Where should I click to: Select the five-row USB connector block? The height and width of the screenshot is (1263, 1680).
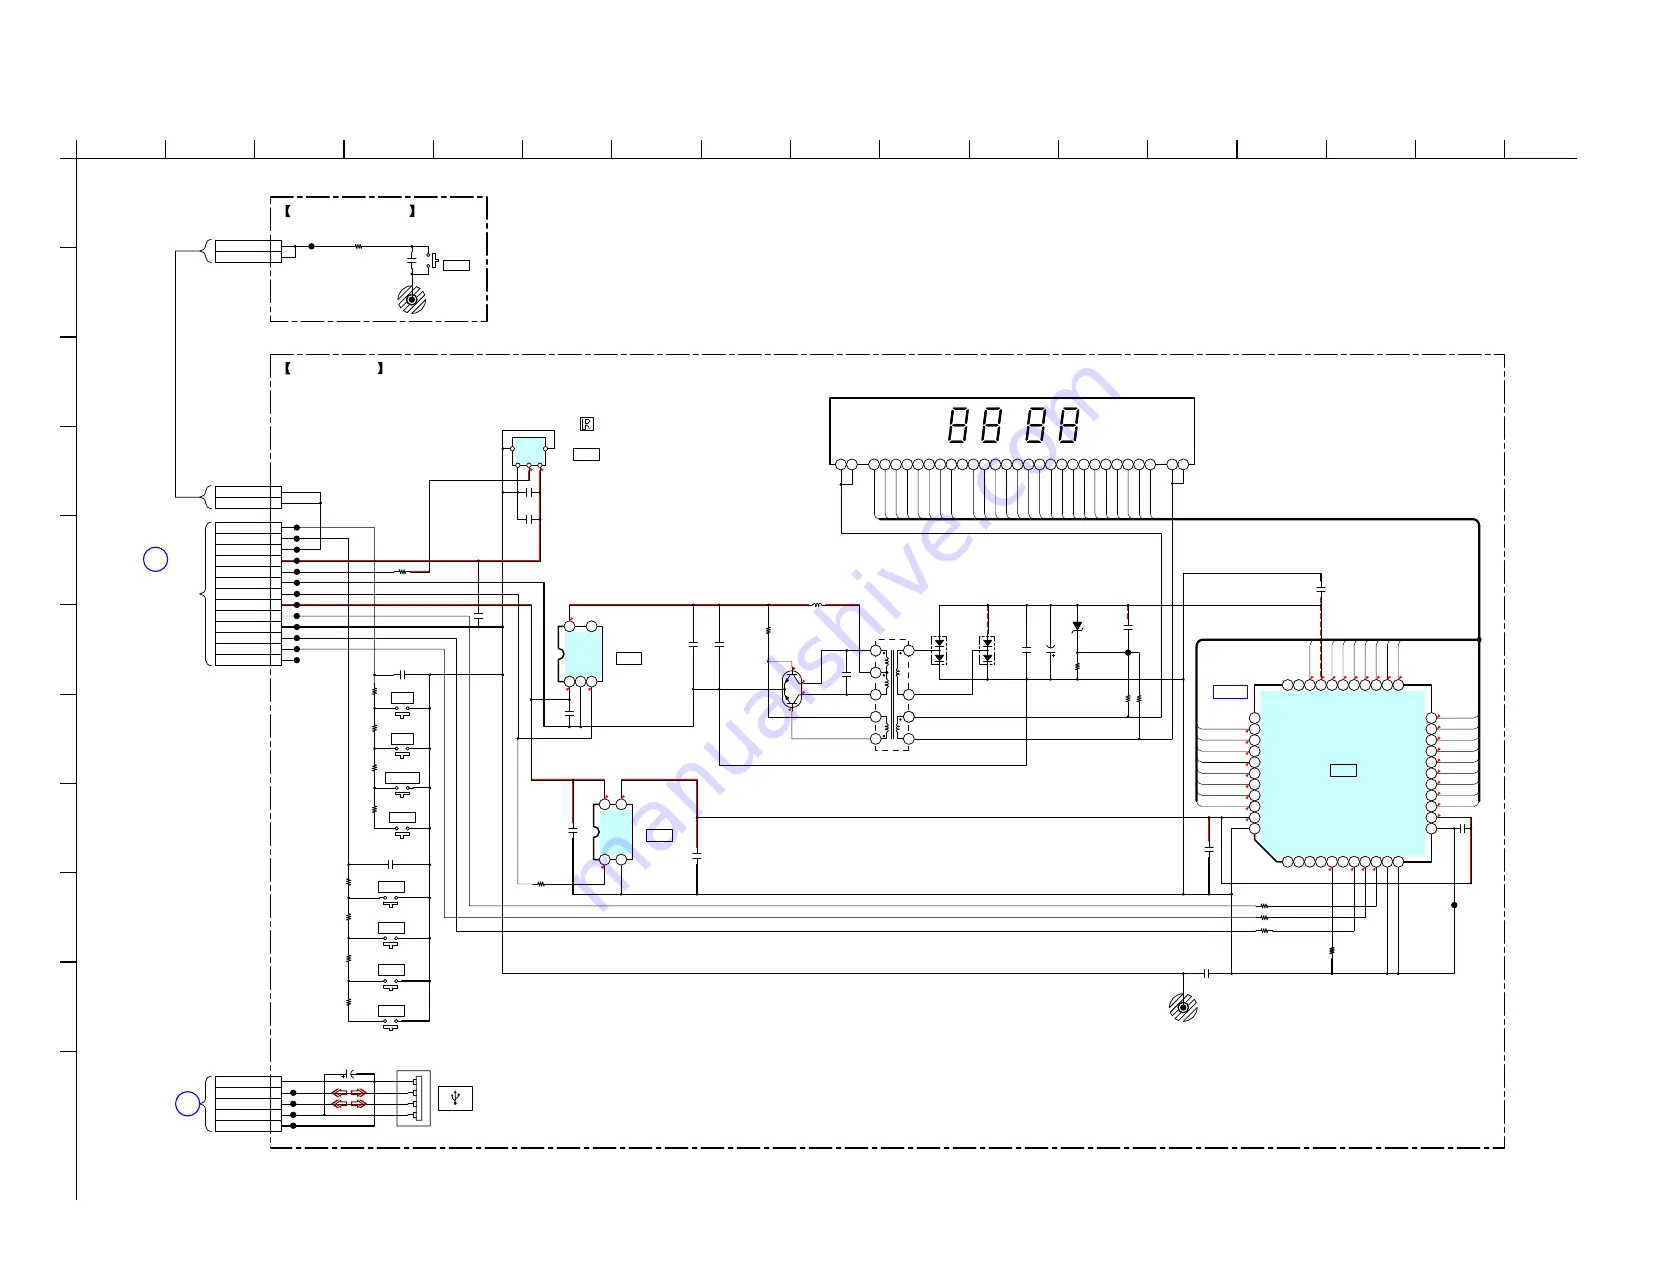pyautogui.click(x=248, y=1104)
